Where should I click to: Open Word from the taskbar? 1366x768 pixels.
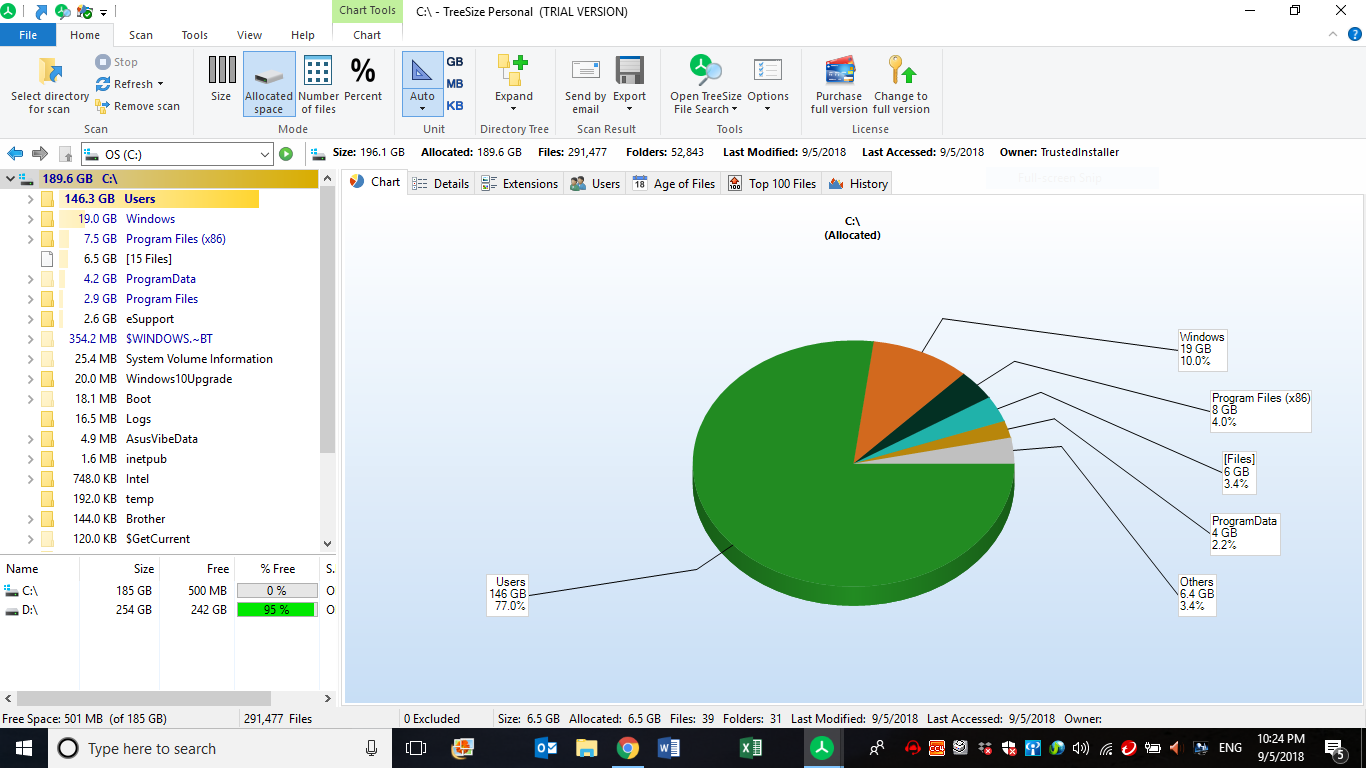click(669, 748)
